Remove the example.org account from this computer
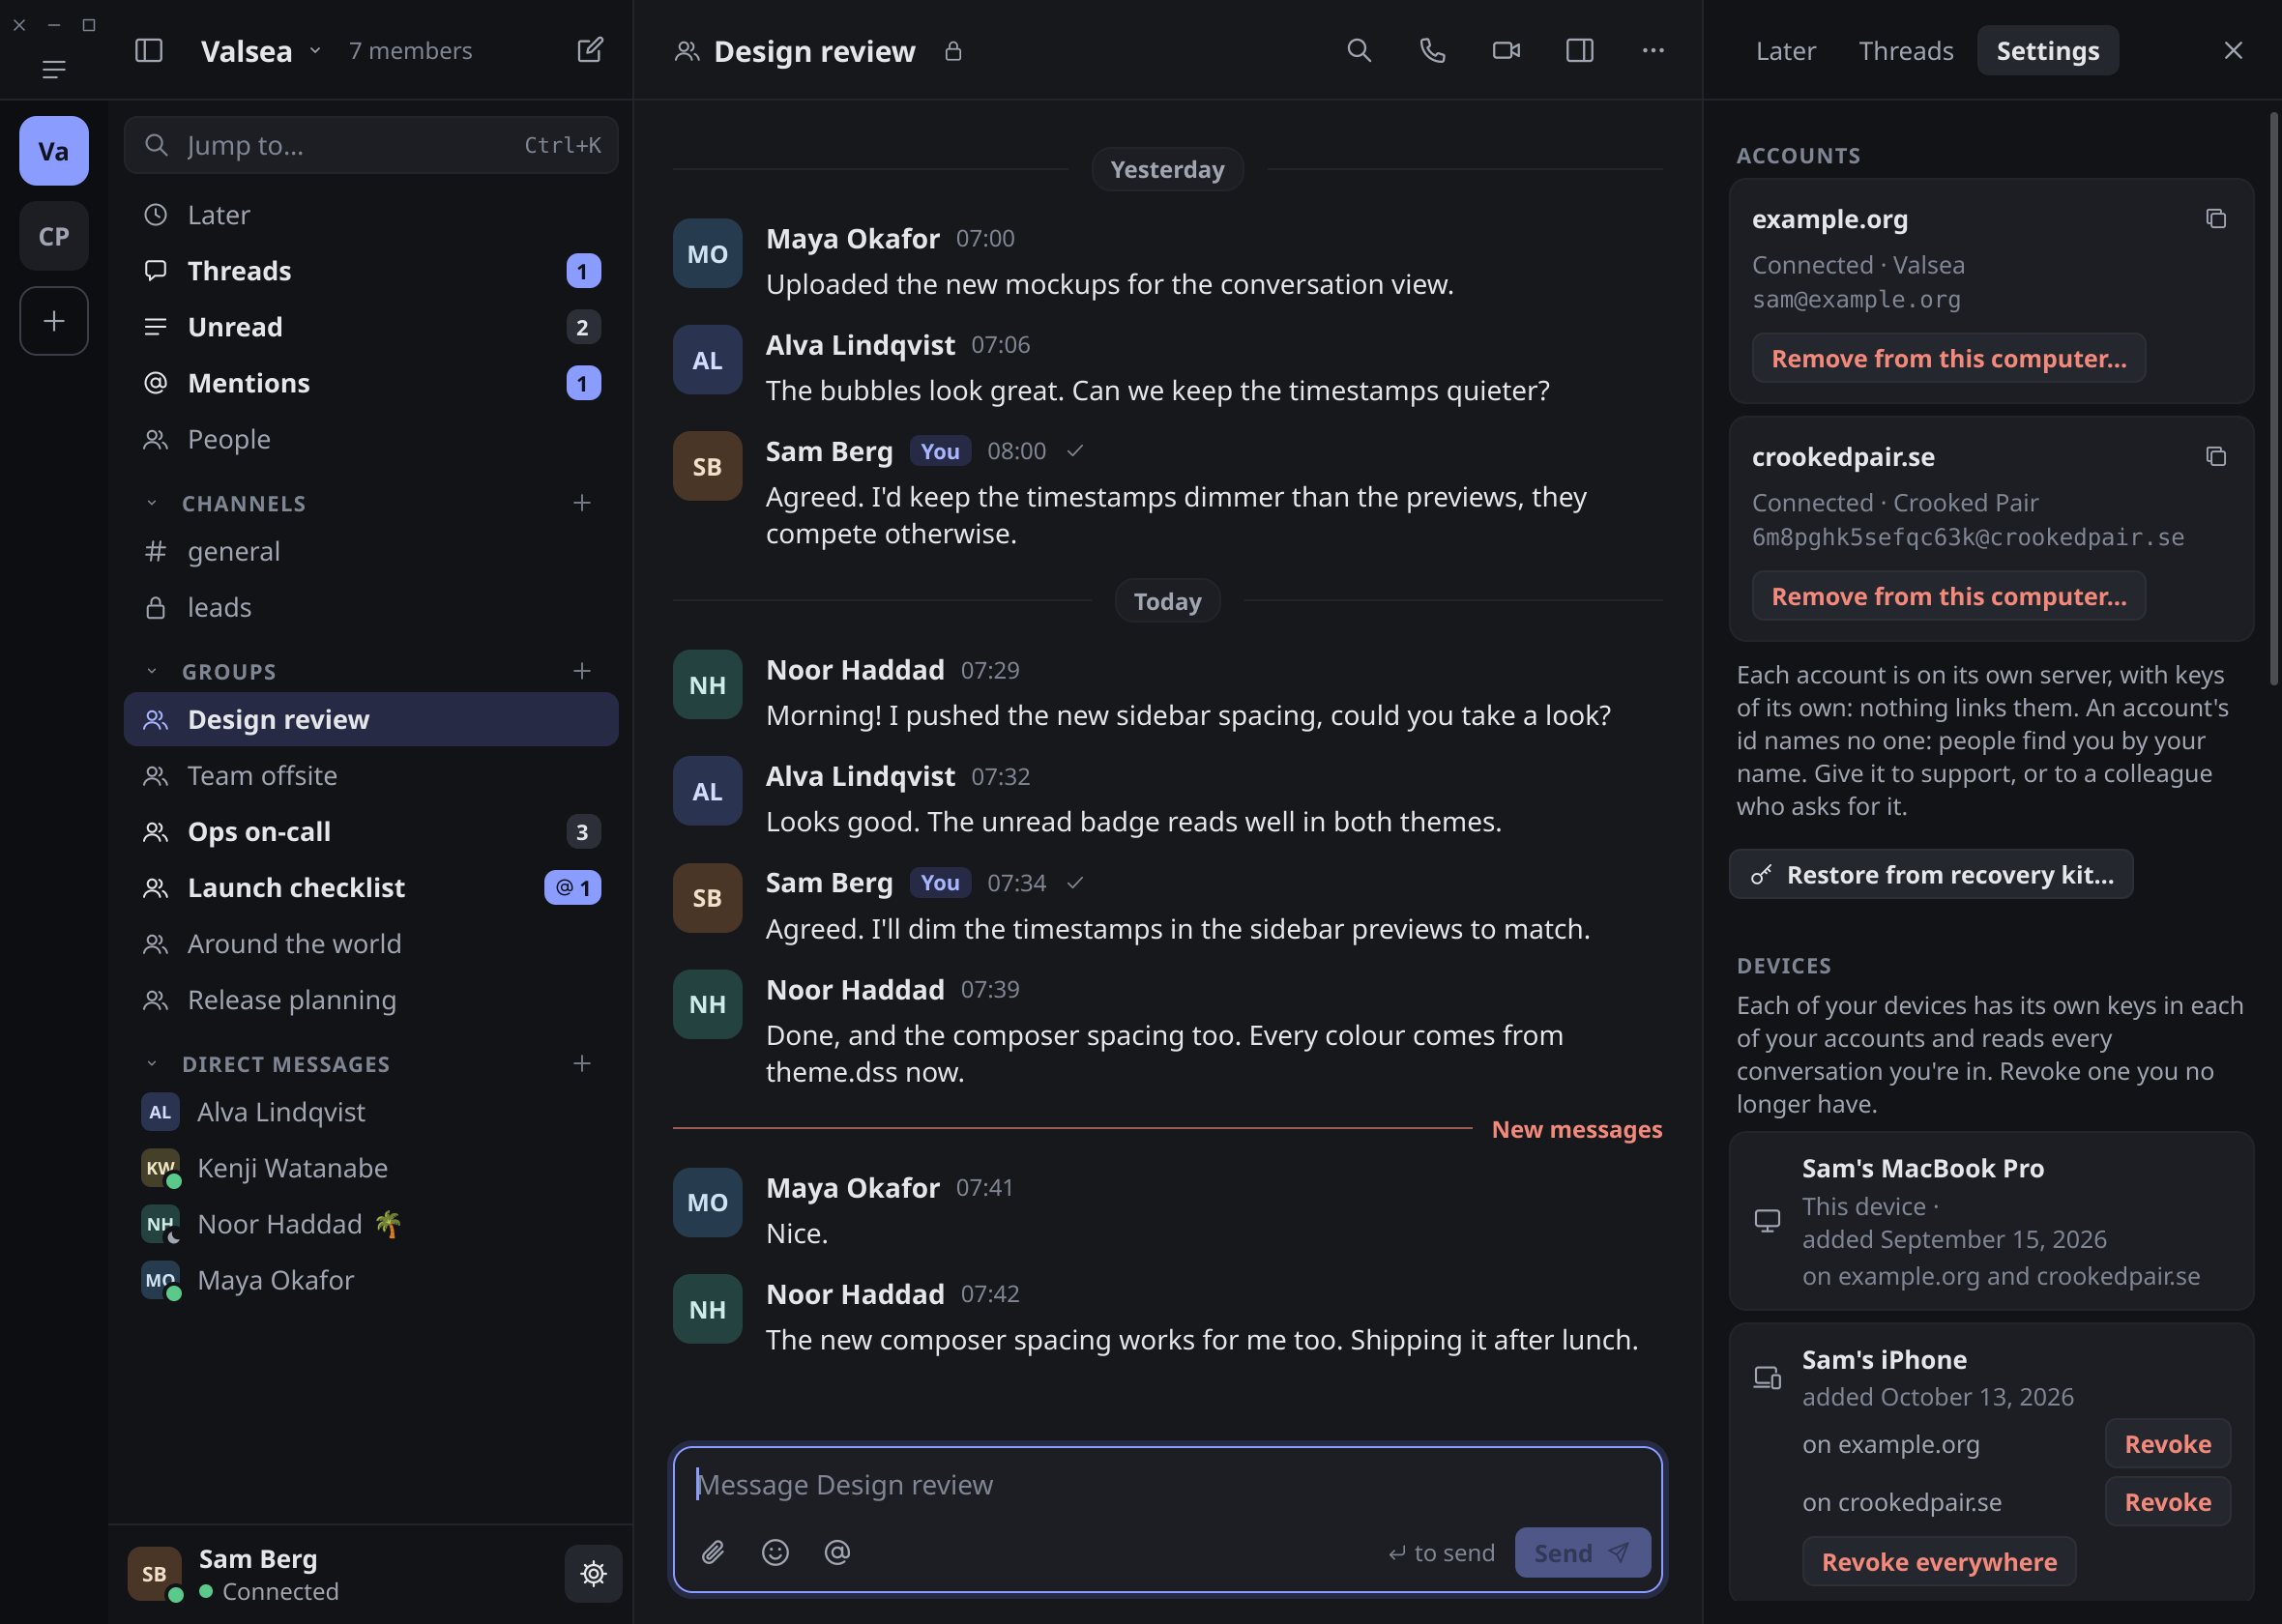Image resolution: width=2282 pixels, height=1624 pixels. point(1948,358)
